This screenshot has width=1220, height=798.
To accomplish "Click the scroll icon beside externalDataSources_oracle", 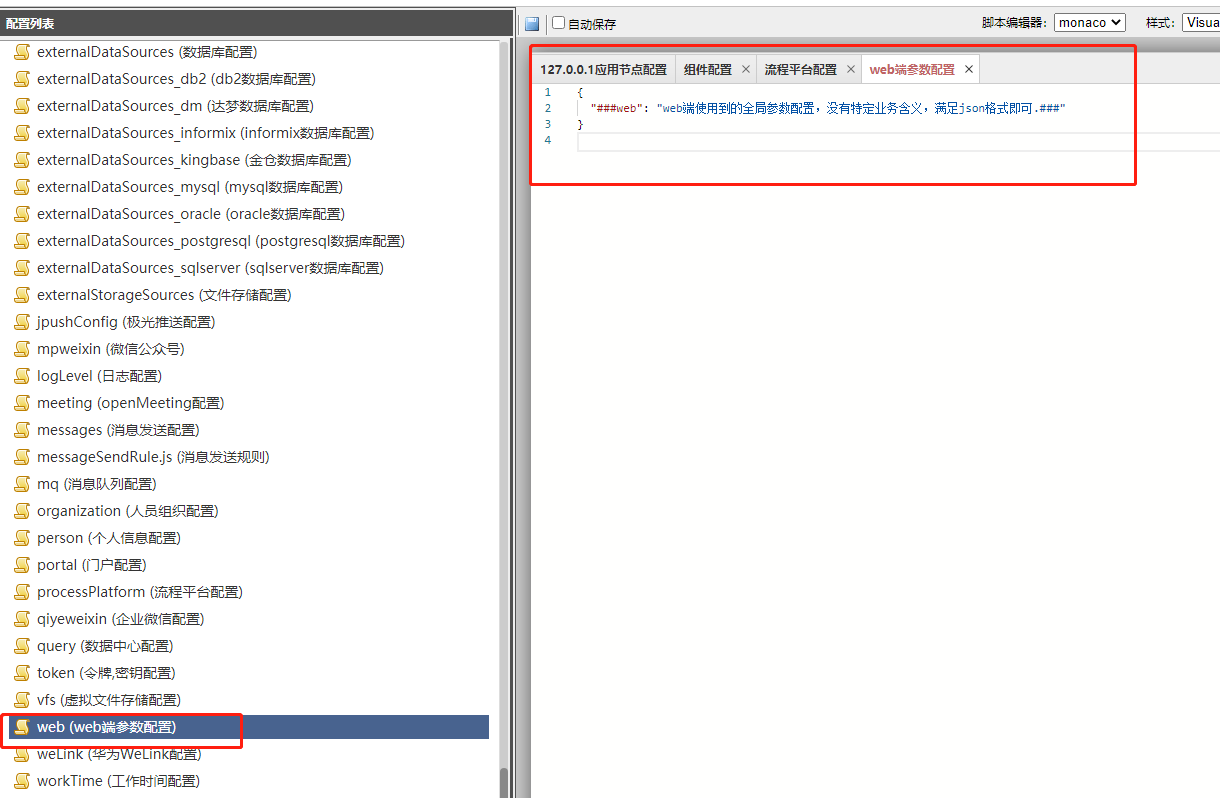I will (22, 214).
